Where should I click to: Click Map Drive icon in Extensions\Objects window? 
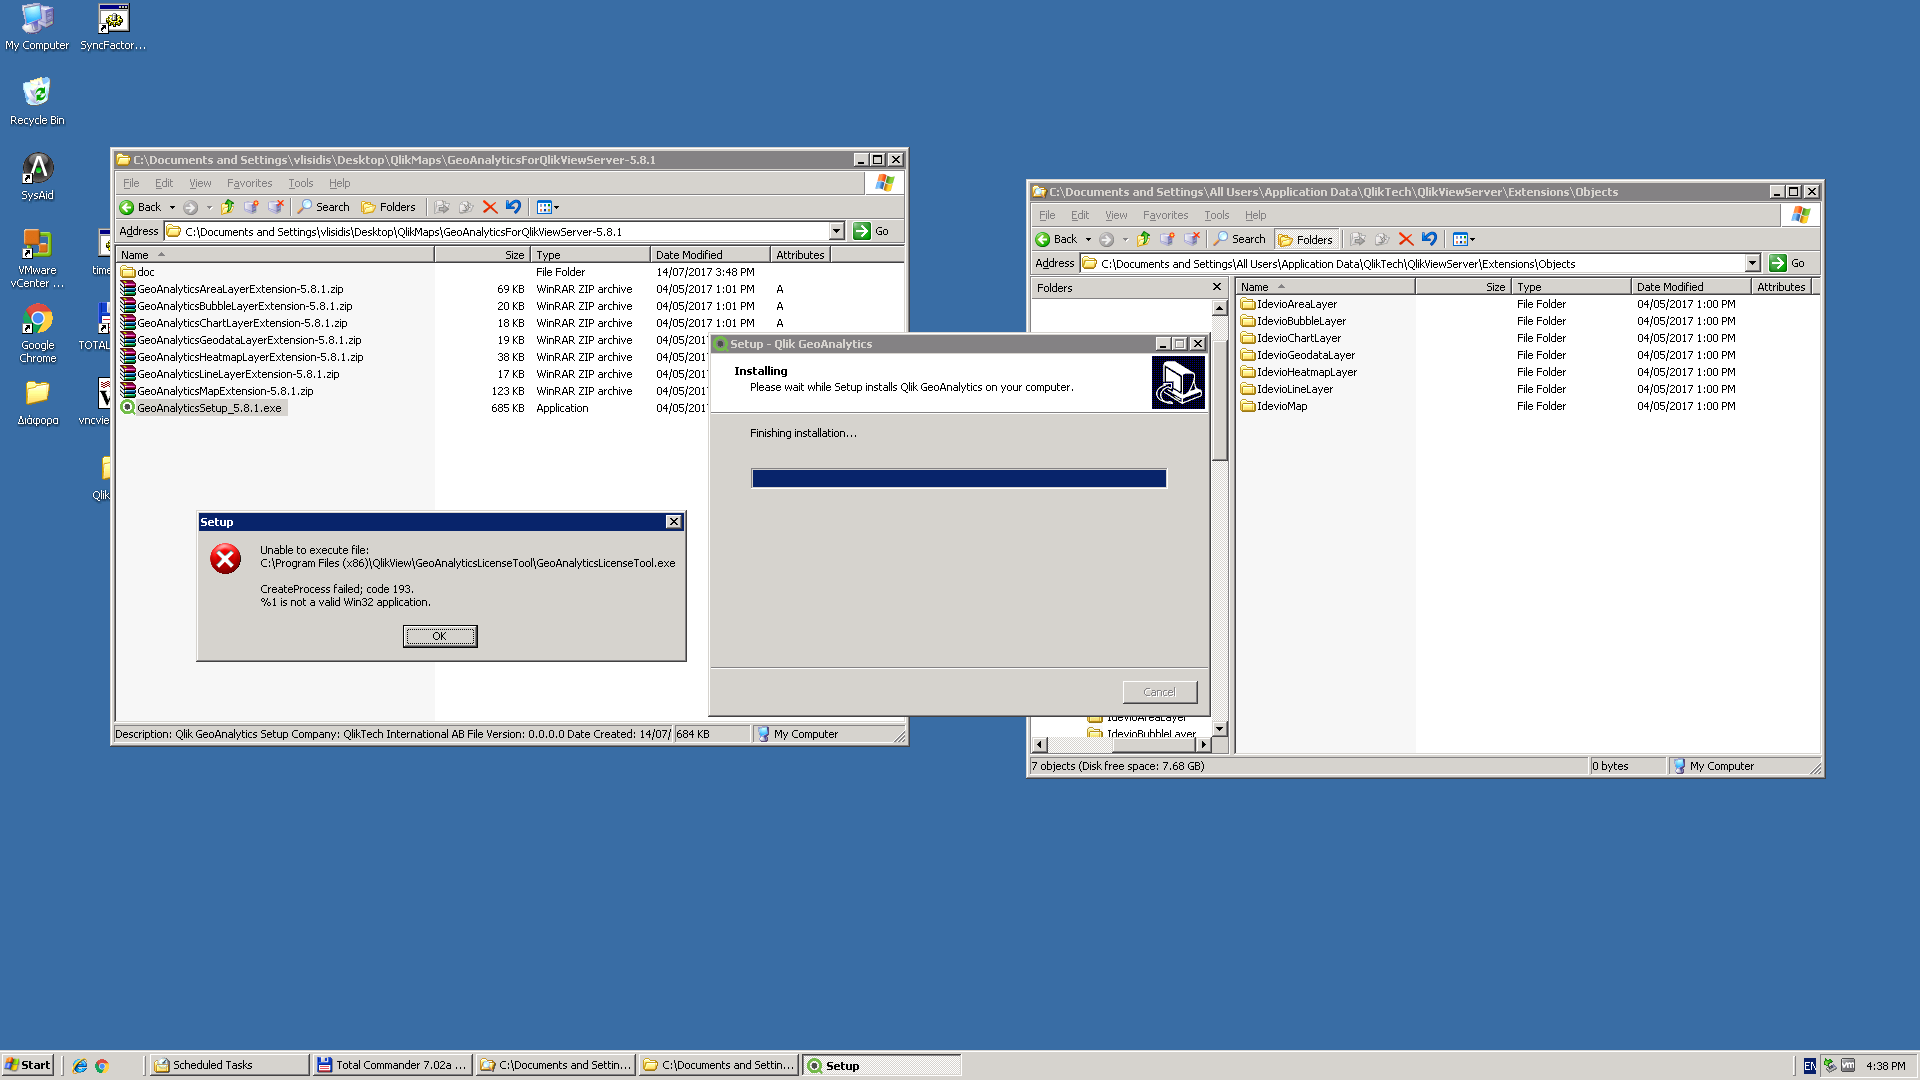tap(1167, 239)
